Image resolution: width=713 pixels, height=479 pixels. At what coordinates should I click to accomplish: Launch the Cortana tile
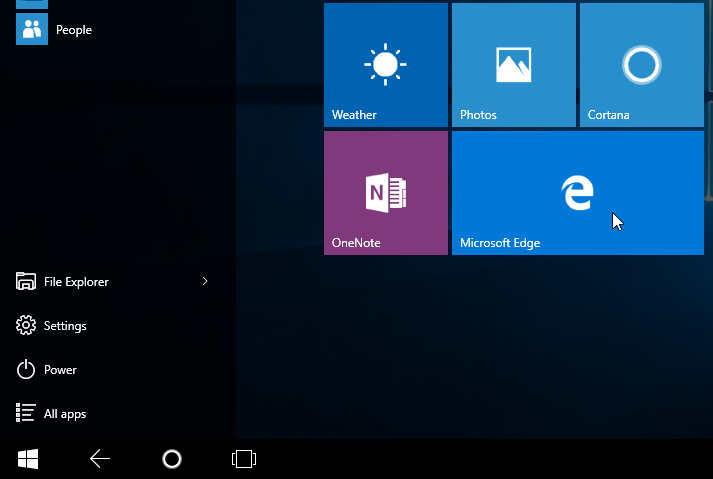click(642, 65)
